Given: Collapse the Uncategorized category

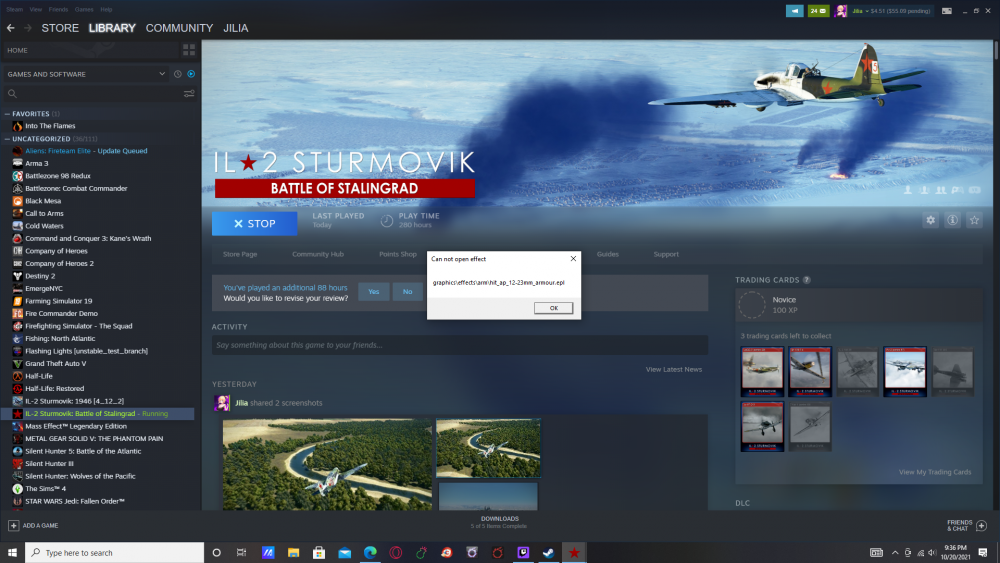Looking at the screenshot, I should point(8,138).
